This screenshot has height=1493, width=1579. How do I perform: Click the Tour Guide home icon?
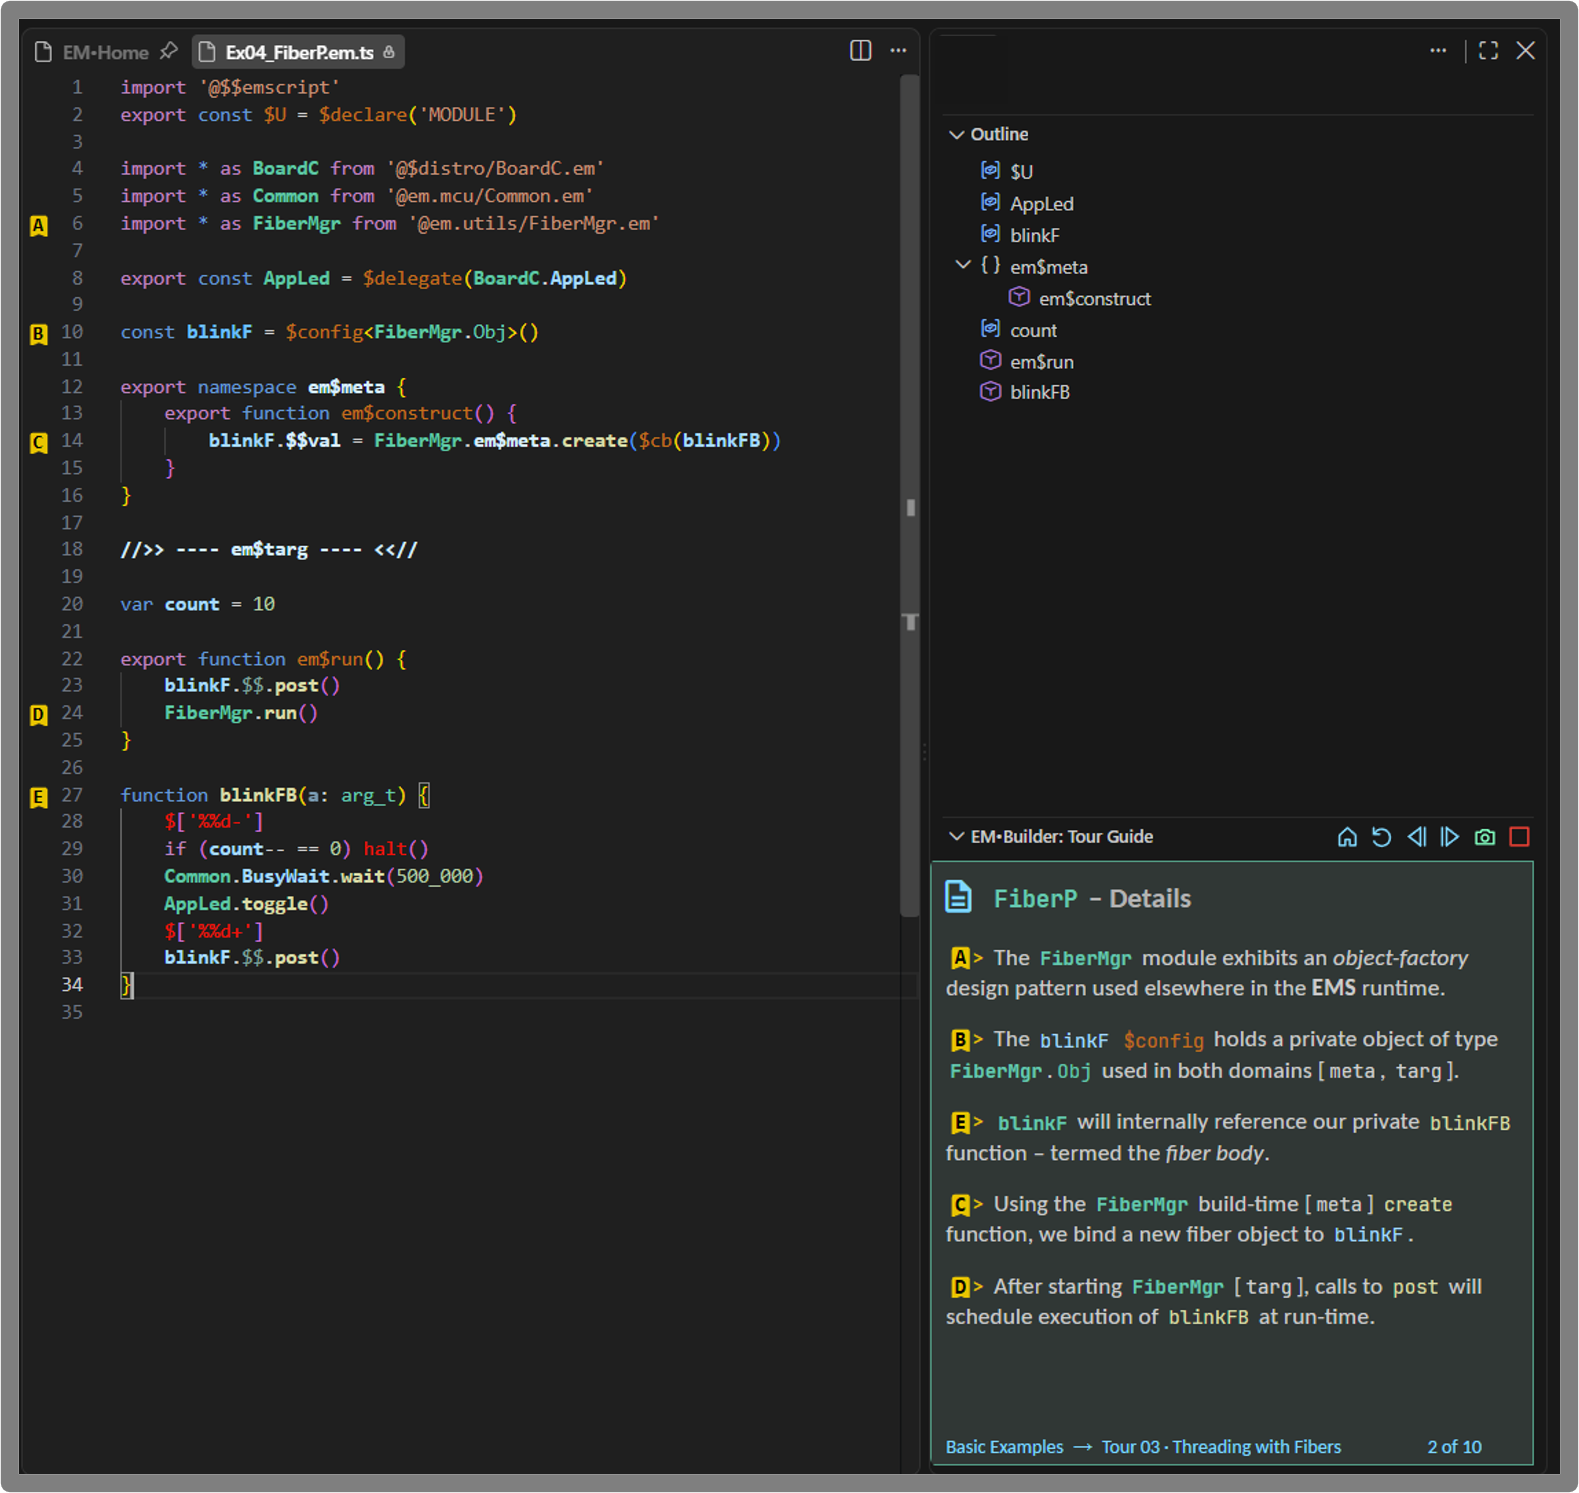(x=1347, y=837)
